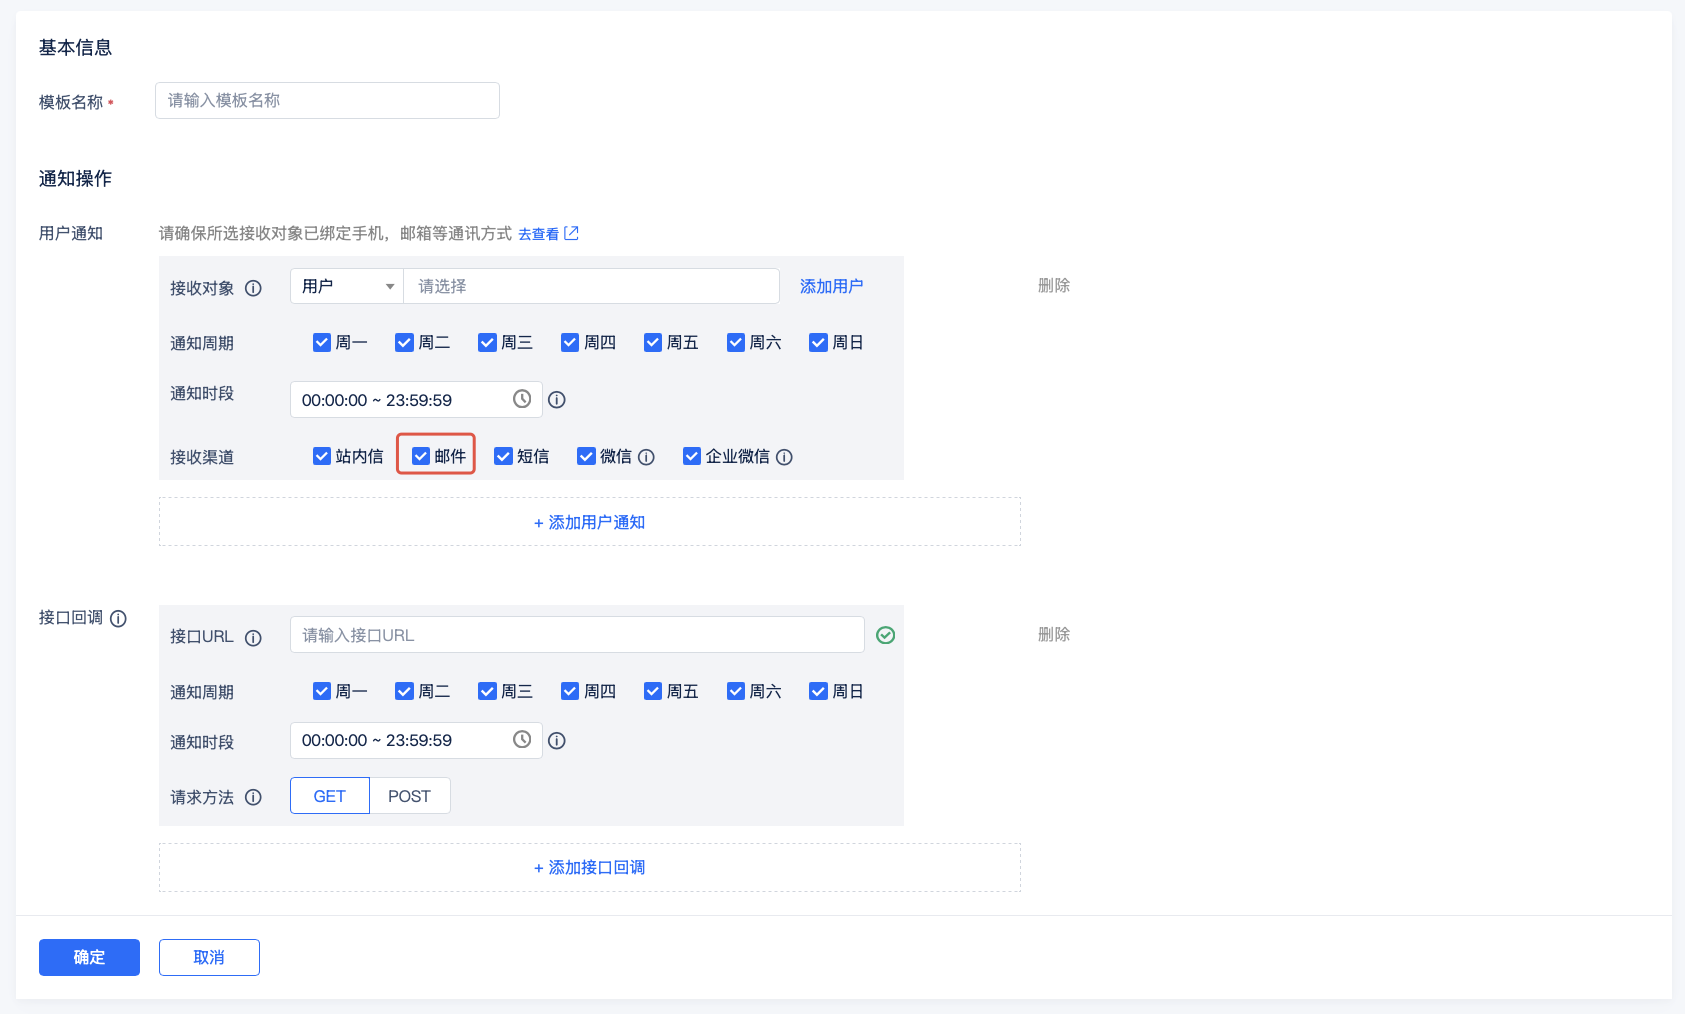Screen dimensions: 1685x1014
Task: Click info icon next to 请求方法
Action: click(253, 797)
